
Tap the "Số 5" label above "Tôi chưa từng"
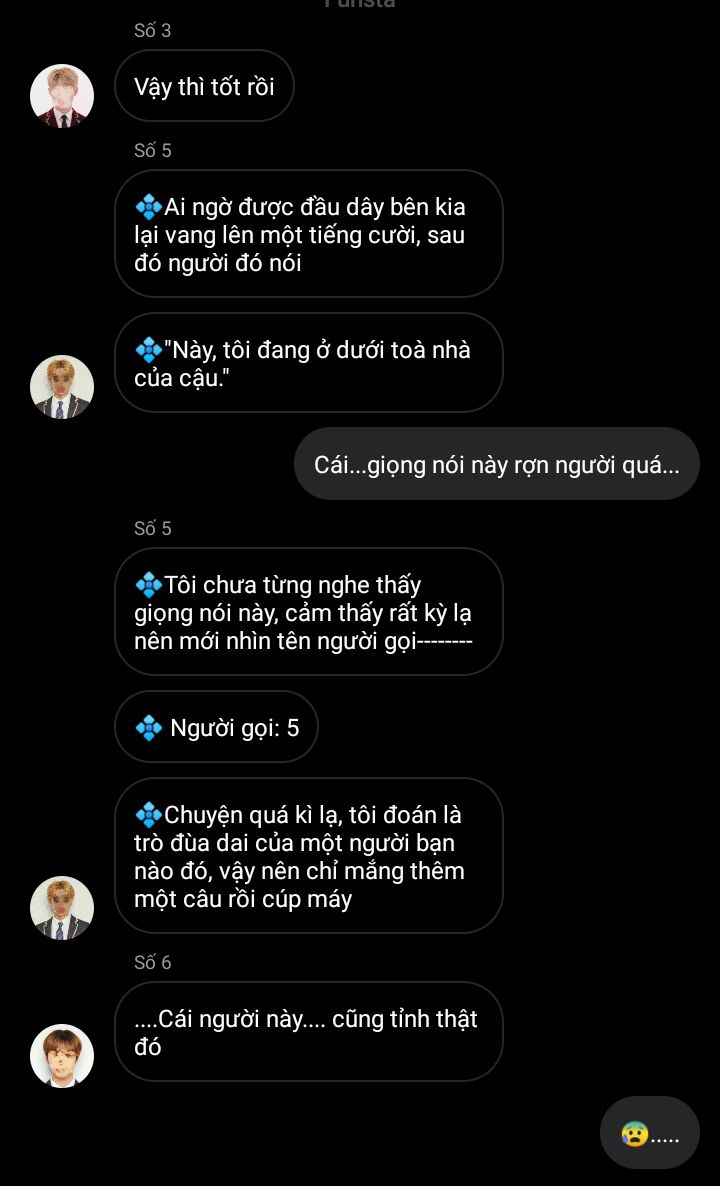(153, 528)
